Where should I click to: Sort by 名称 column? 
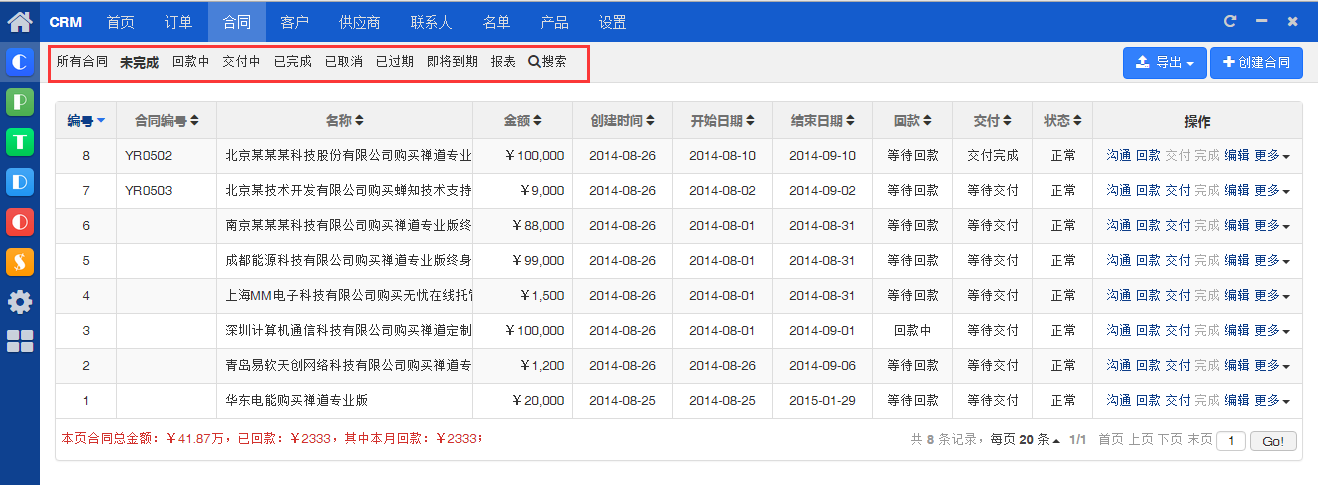344,121
